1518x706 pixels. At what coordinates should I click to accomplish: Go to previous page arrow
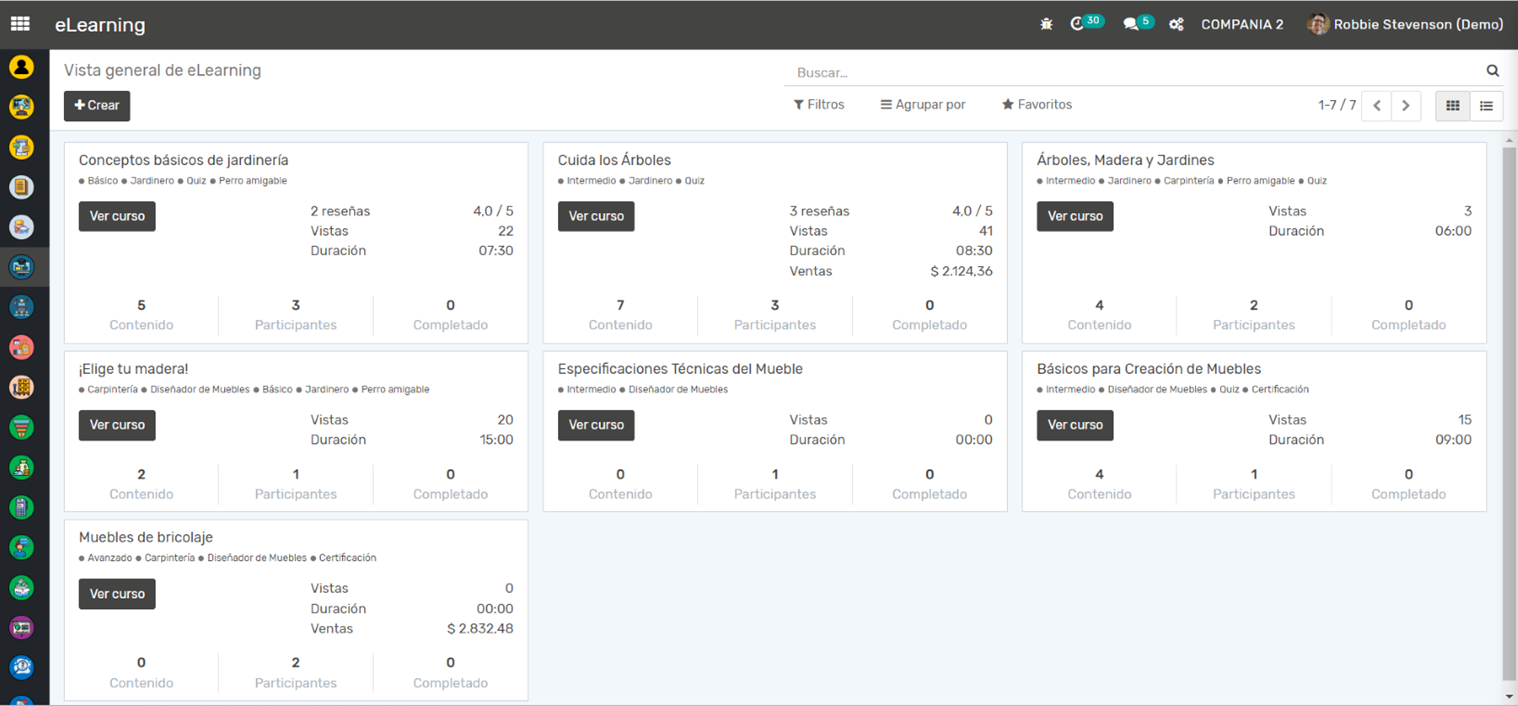click(x=1377, y=105)
